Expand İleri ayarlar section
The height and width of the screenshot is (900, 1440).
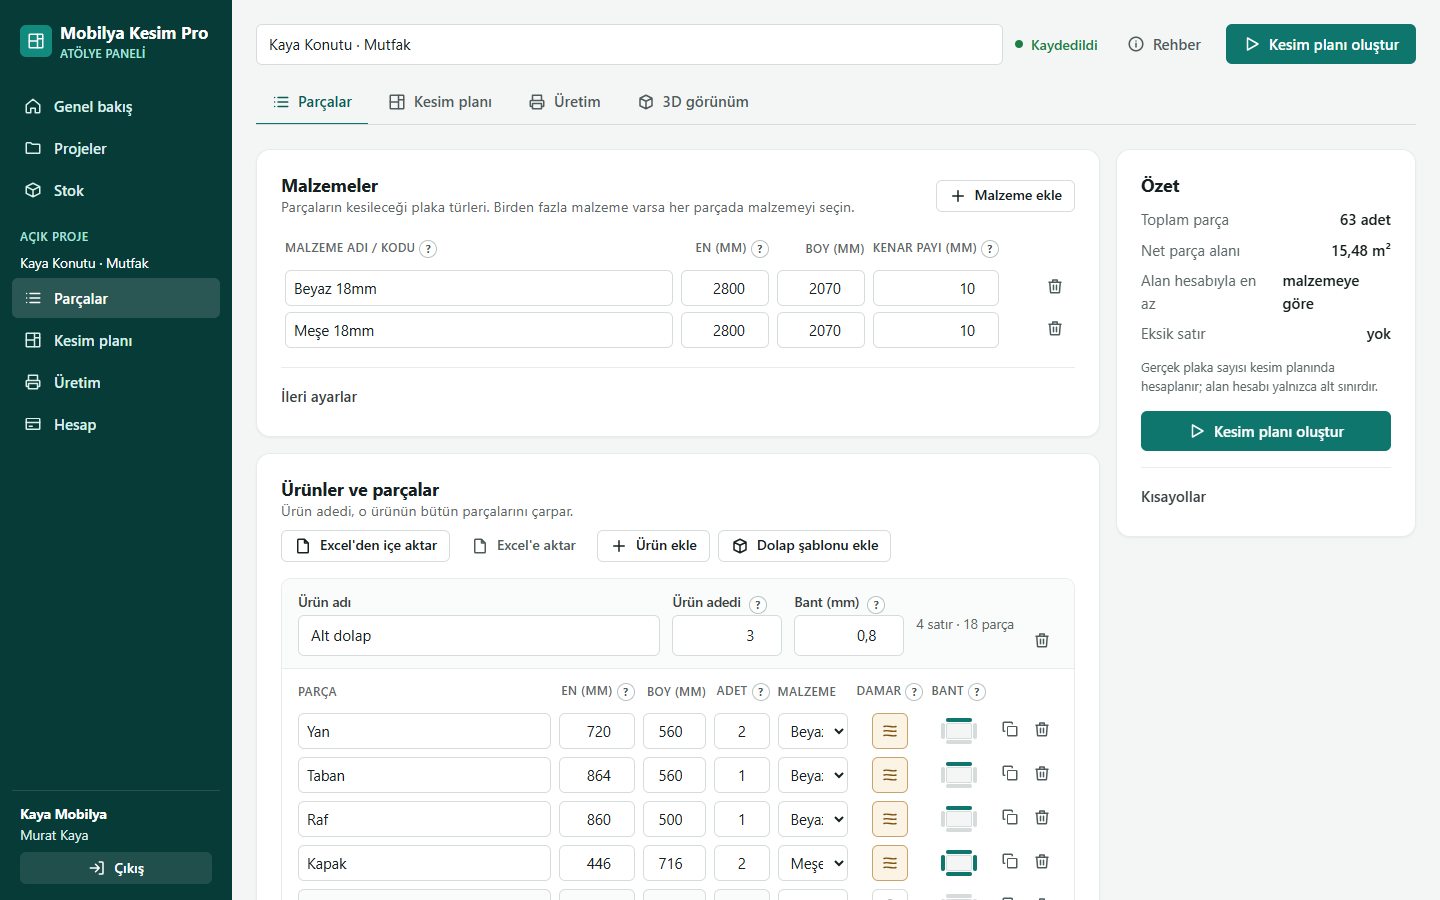click(x=319, y=397)
